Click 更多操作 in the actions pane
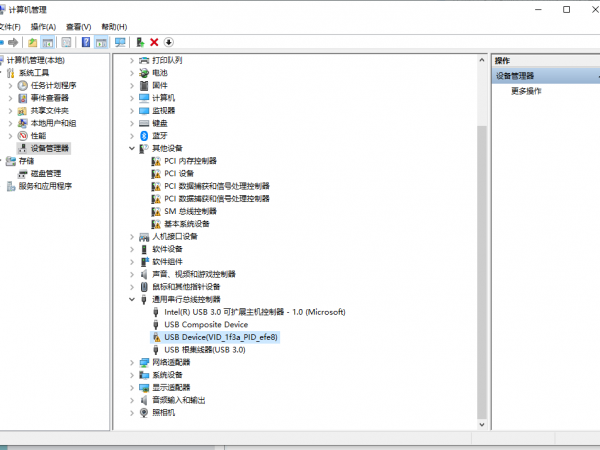The width and height of the screenshot is (600, 450). click(526, 91)
